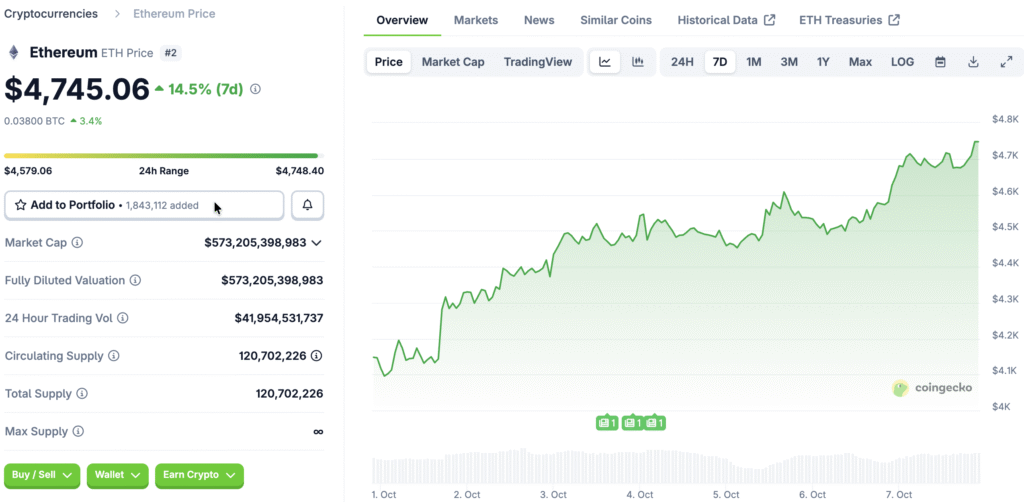
Task: Click Circulating Supply info icon
Action: point(113,356)
